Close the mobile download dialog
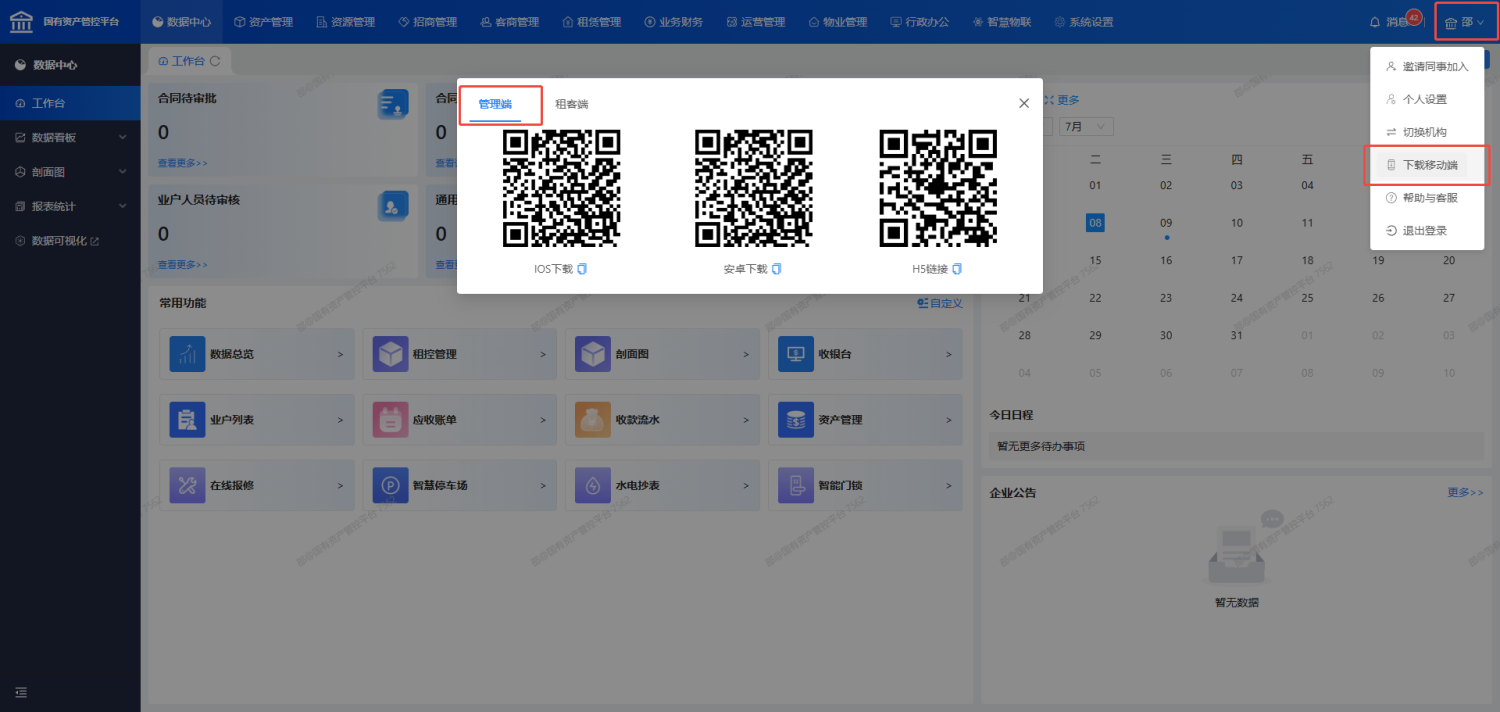Screen dimensions: 1500x712 click(x=1024, y=103)
